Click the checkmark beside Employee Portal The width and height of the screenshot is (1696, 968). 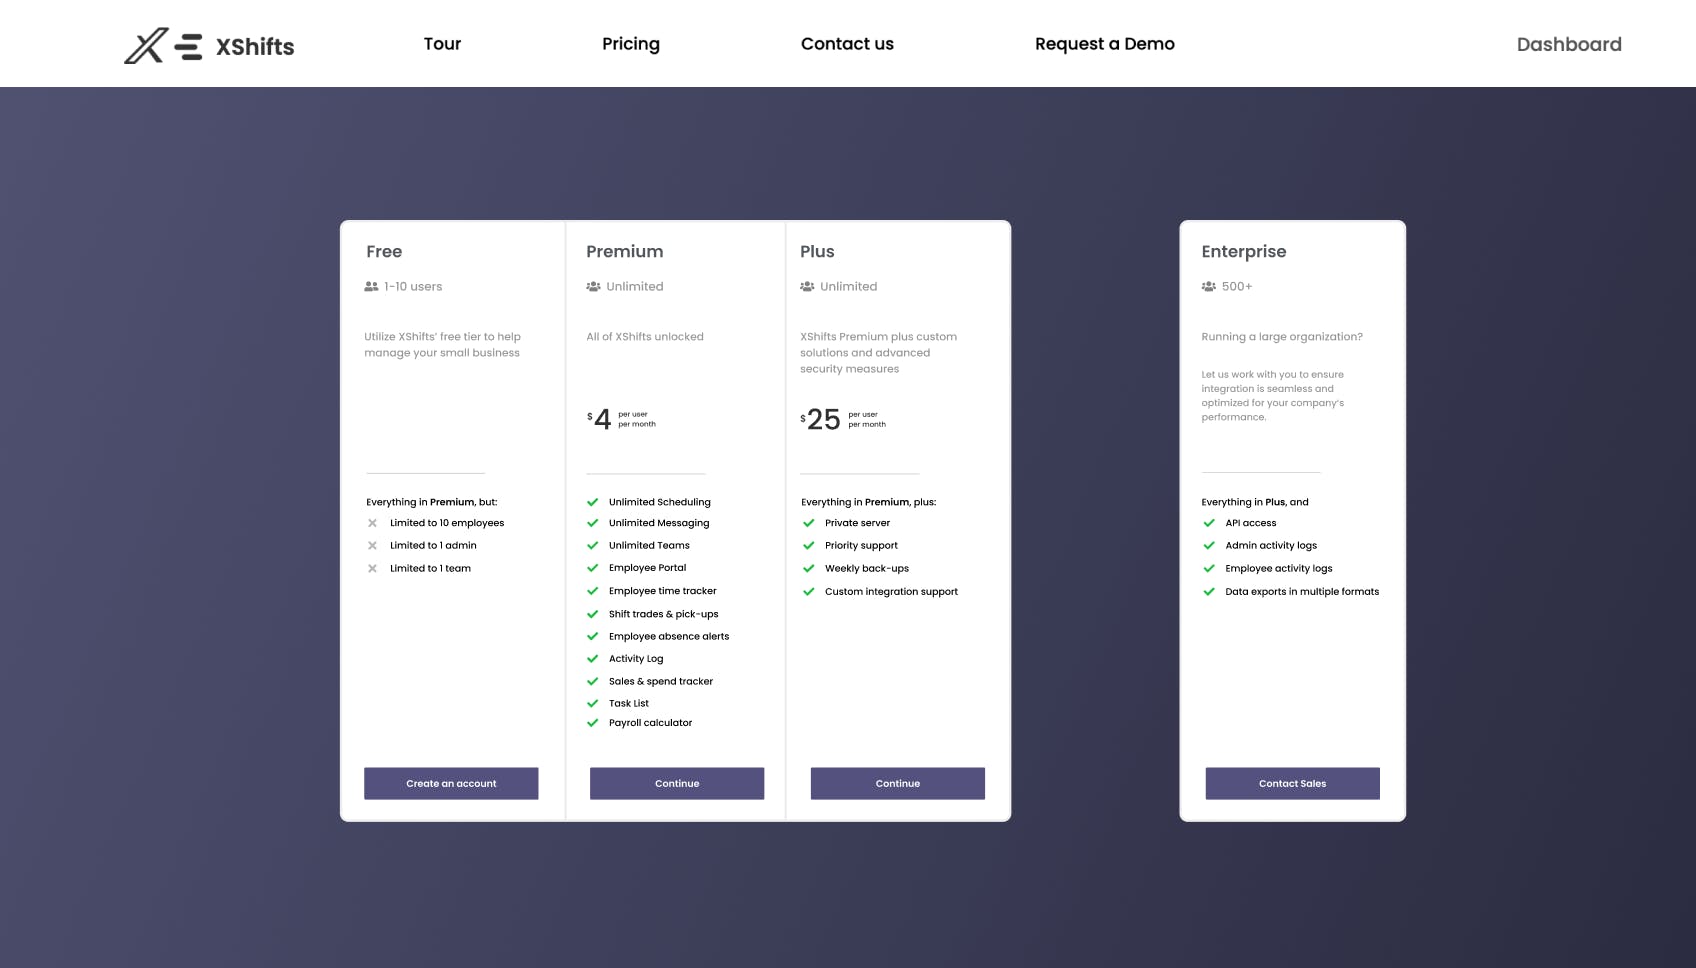[x=593, y=568]
